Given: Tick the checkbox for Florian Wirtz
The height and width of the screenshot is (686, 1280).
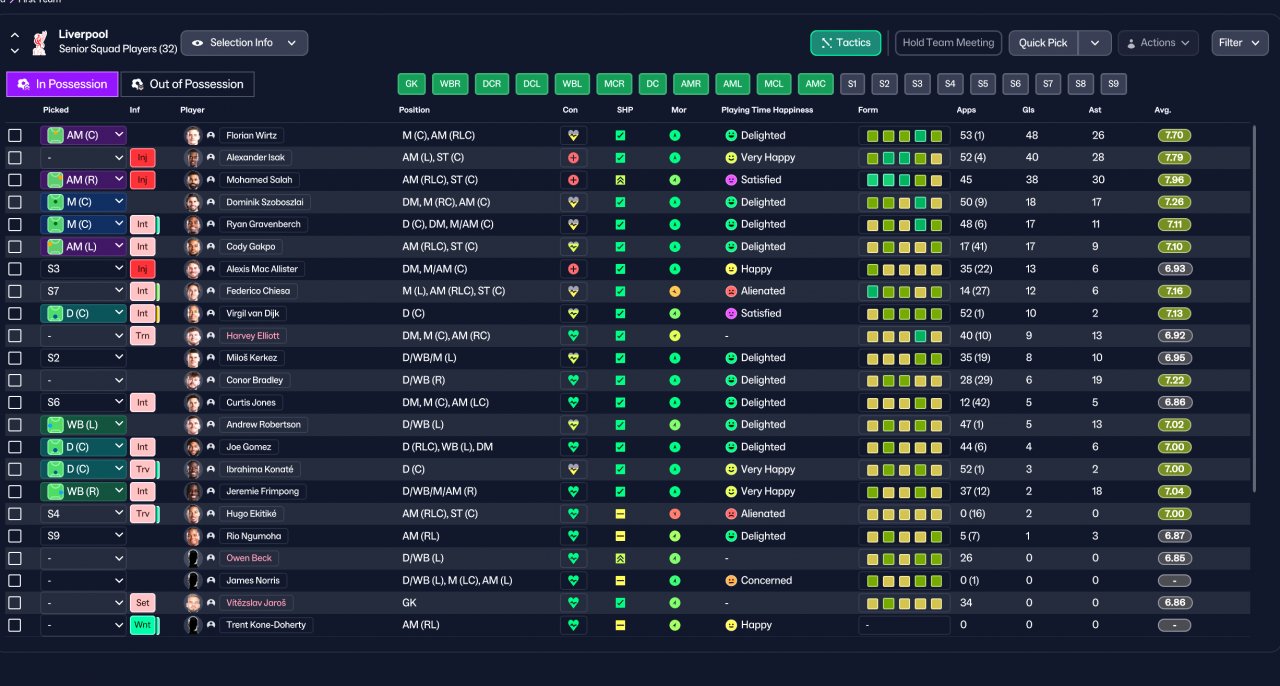Looking at the screenshot, I should (14, 135).
